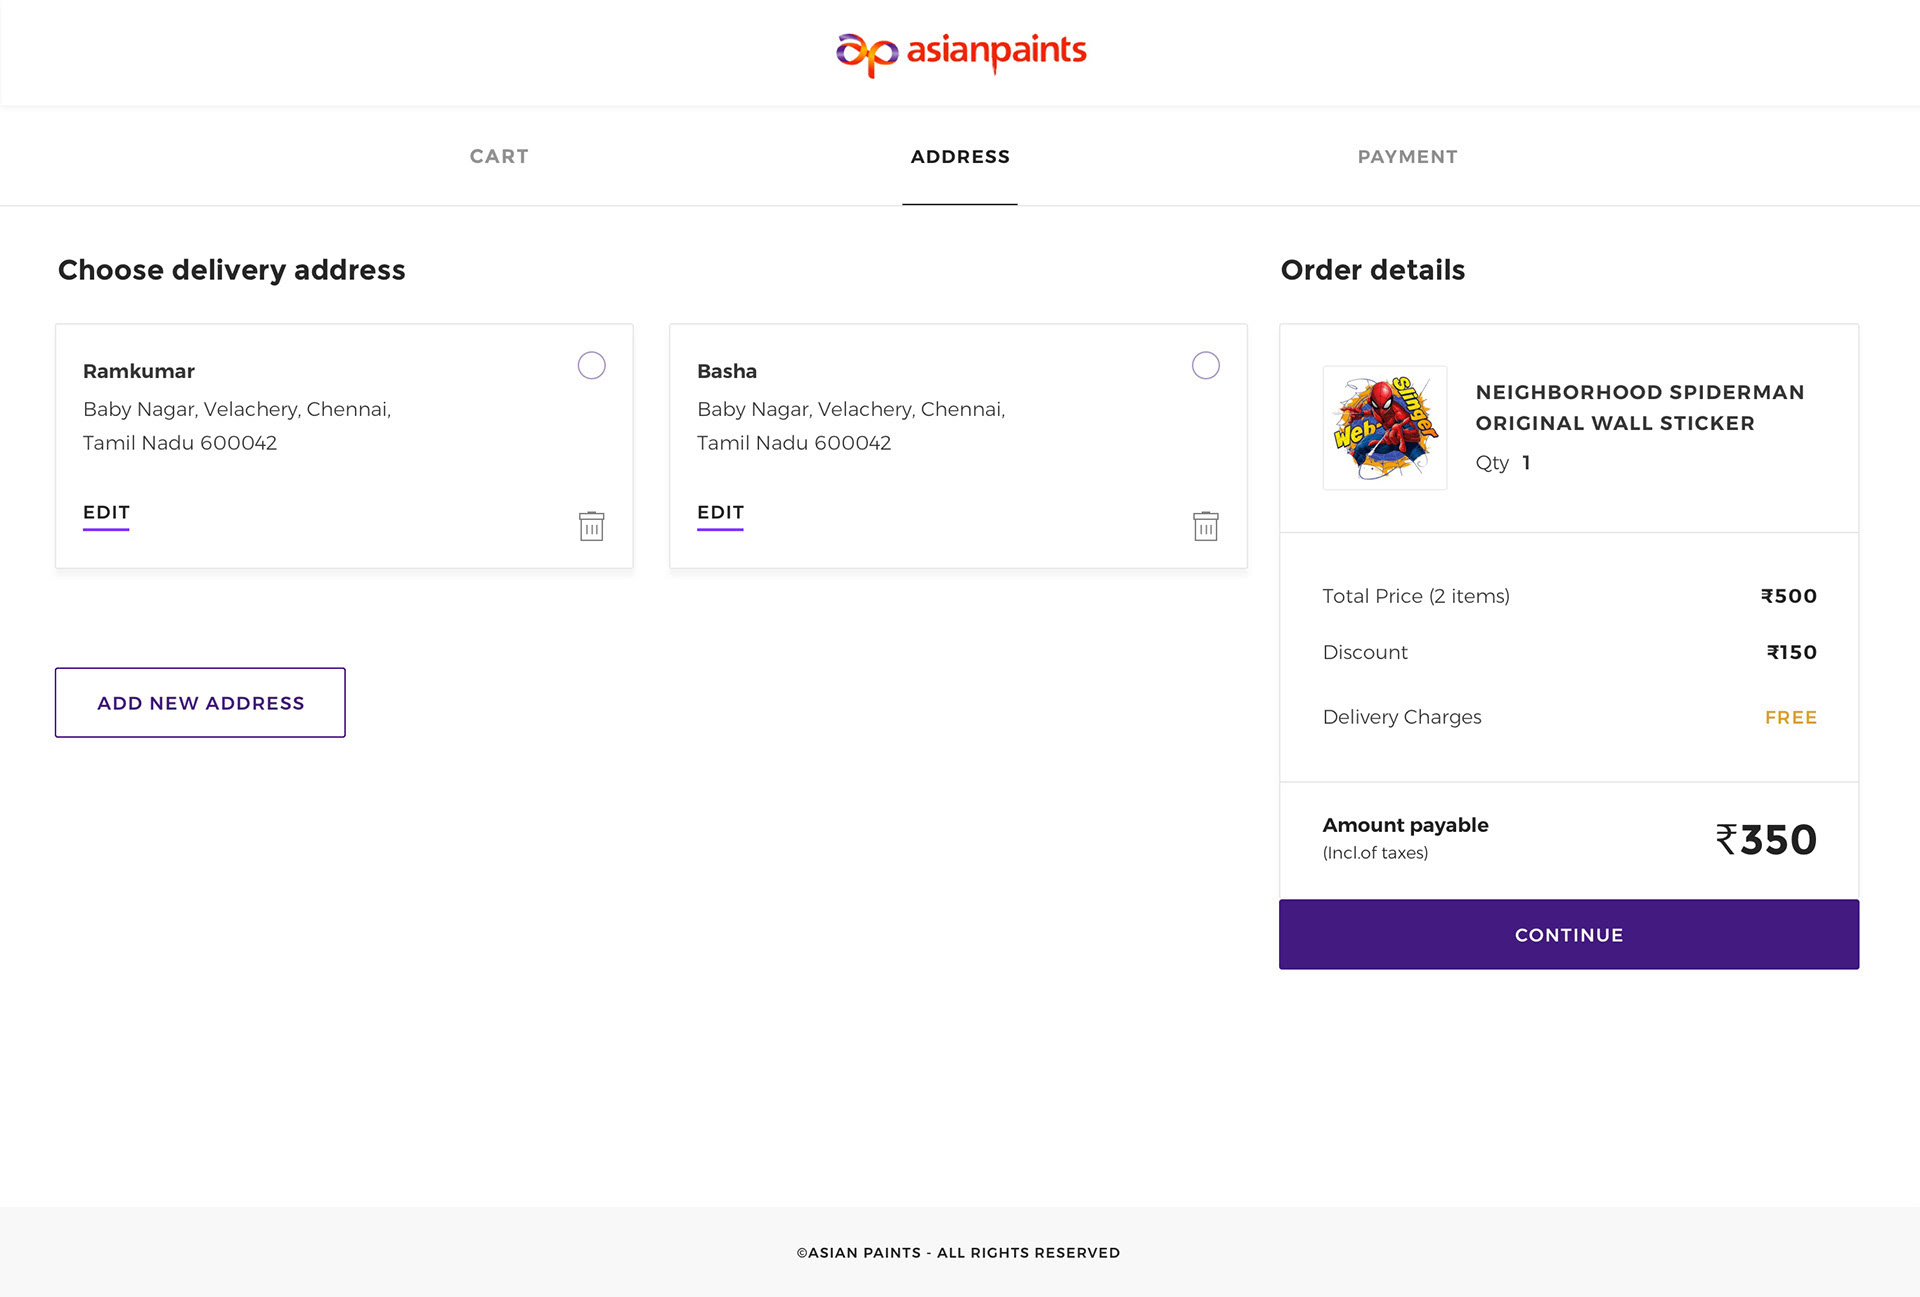1920x1297 pixels.
Task: Click the Neighborhood Spiderman sticker product title
Action: [1639, 407]
